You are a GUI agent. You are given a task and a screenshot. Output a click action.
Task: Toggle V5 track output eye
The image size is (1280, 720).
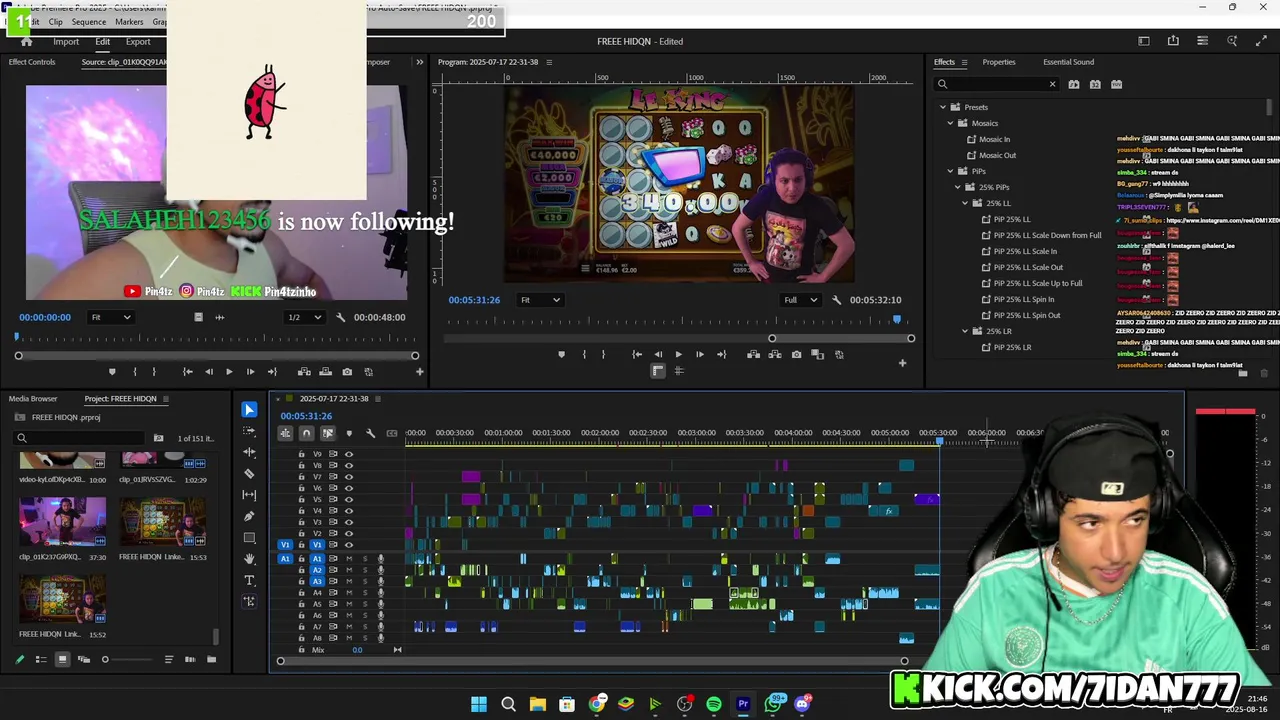(349, 499)
